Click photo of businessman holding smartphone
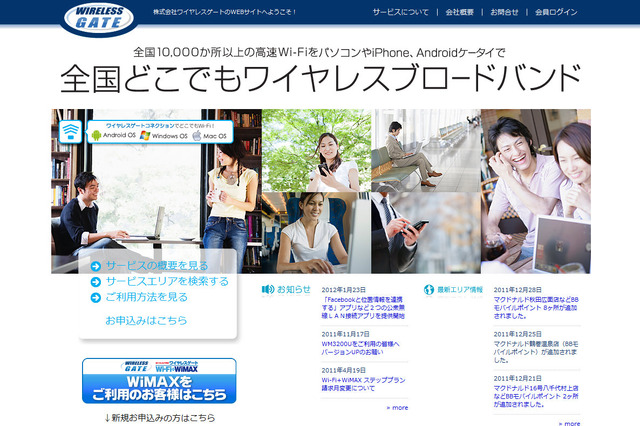 pos(426,233)
